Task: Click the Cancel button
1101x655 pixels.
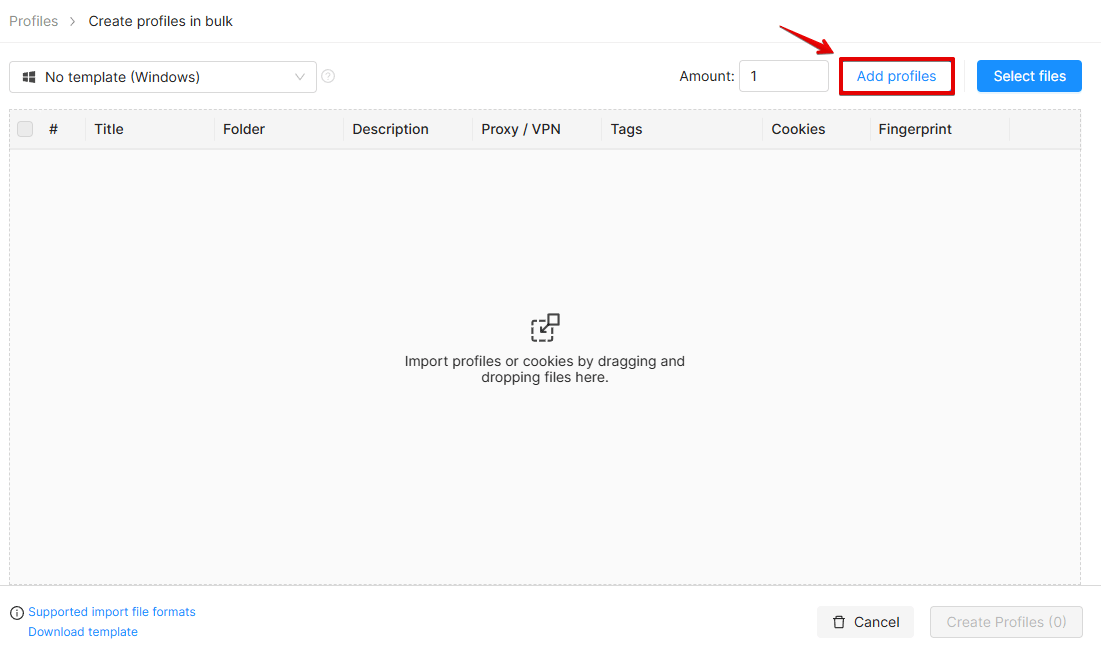Action: [865, 622]
